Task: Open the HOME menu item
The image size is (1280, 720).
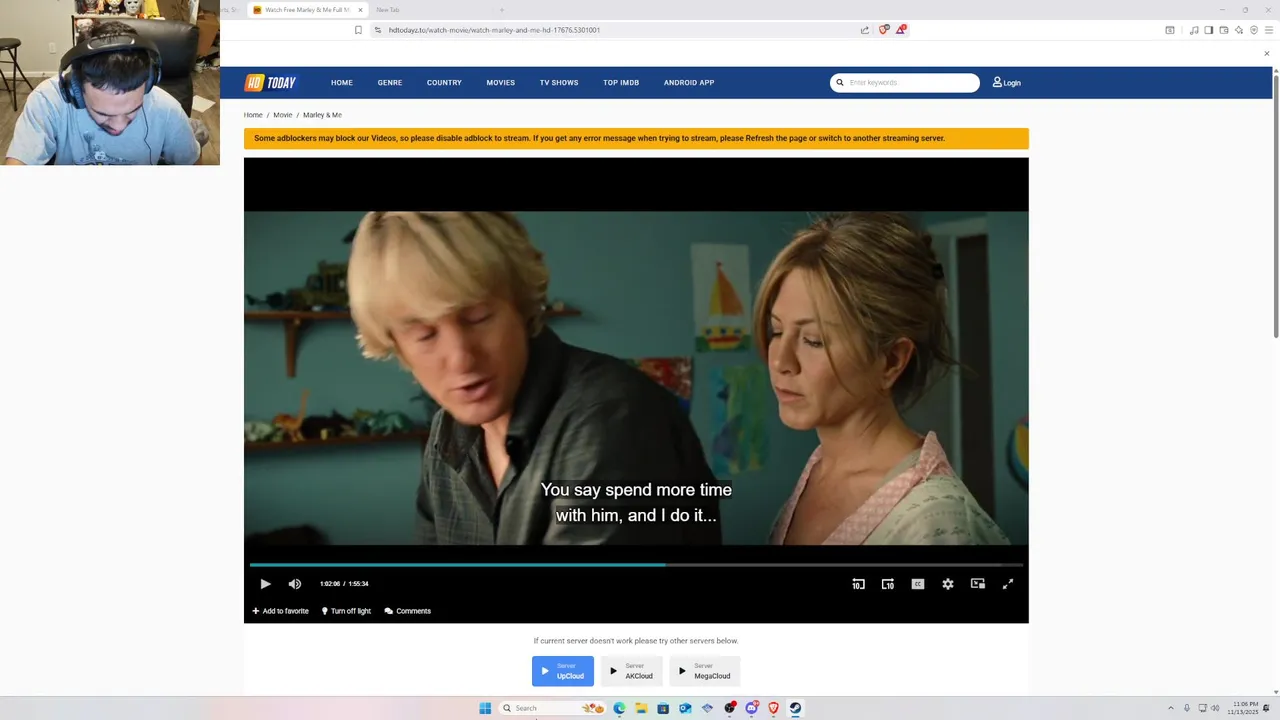Action: click(x=342, y=83)
